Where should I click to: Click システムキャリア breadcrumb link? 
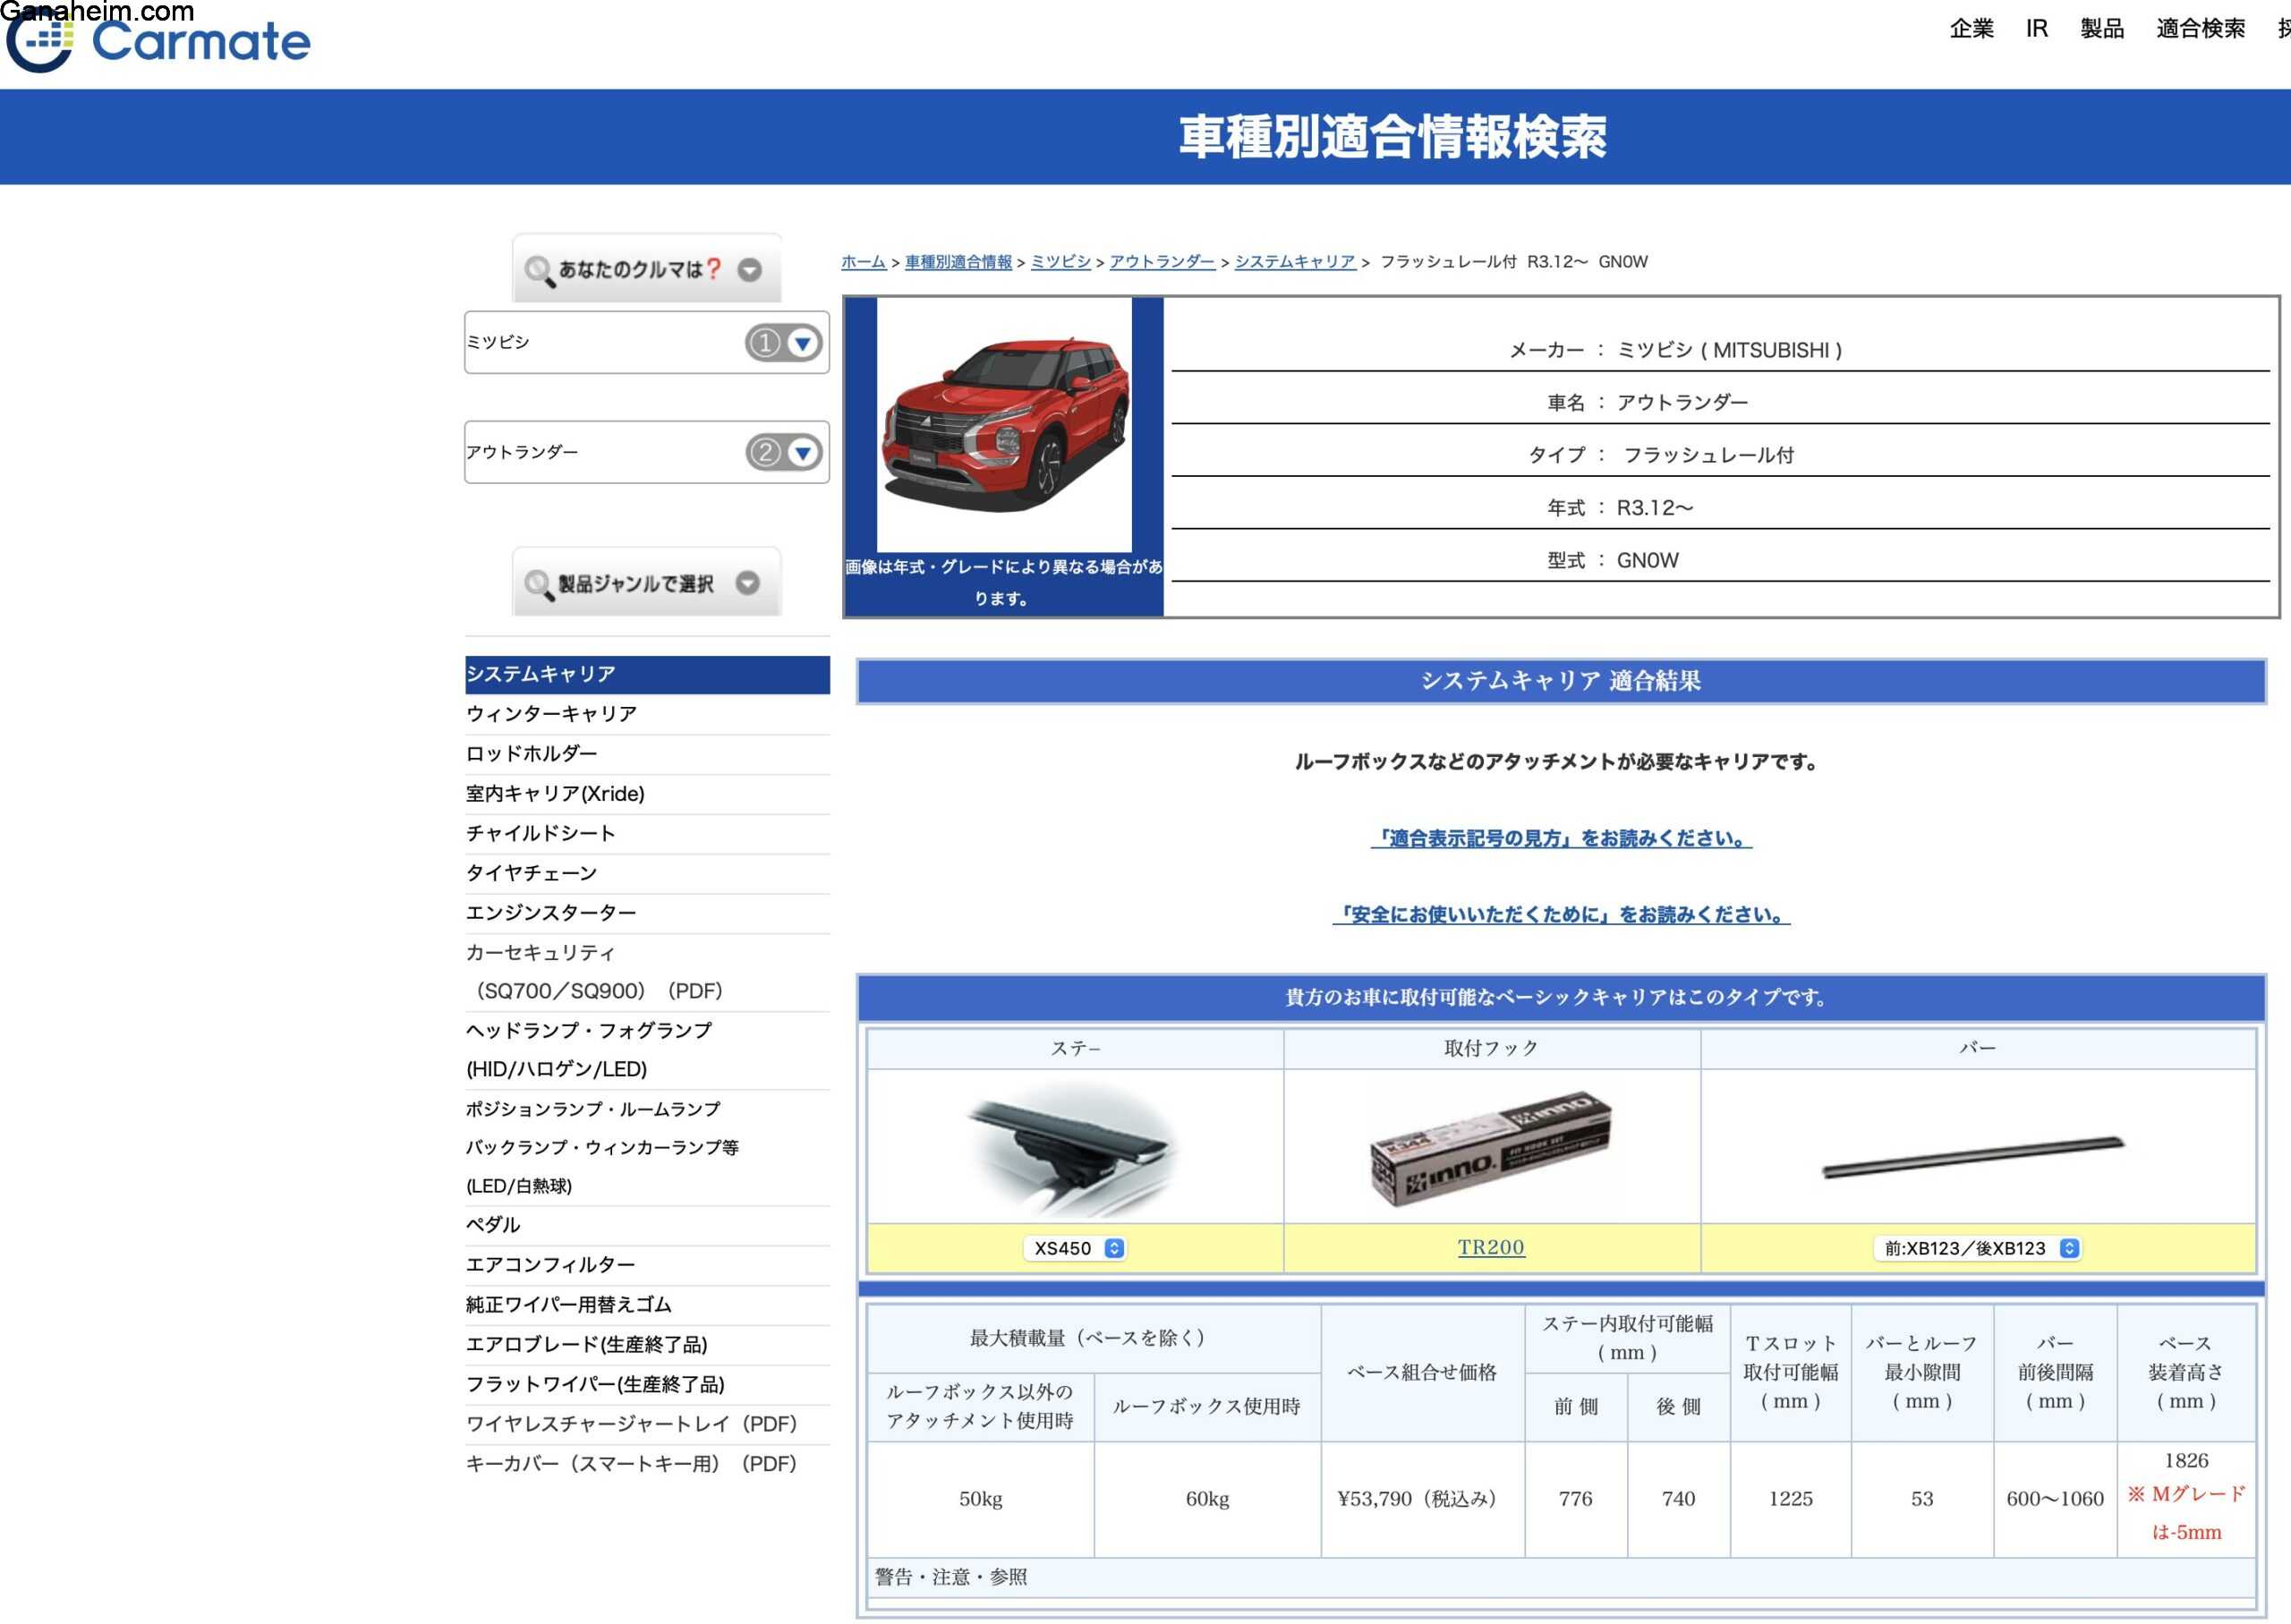1294,262
